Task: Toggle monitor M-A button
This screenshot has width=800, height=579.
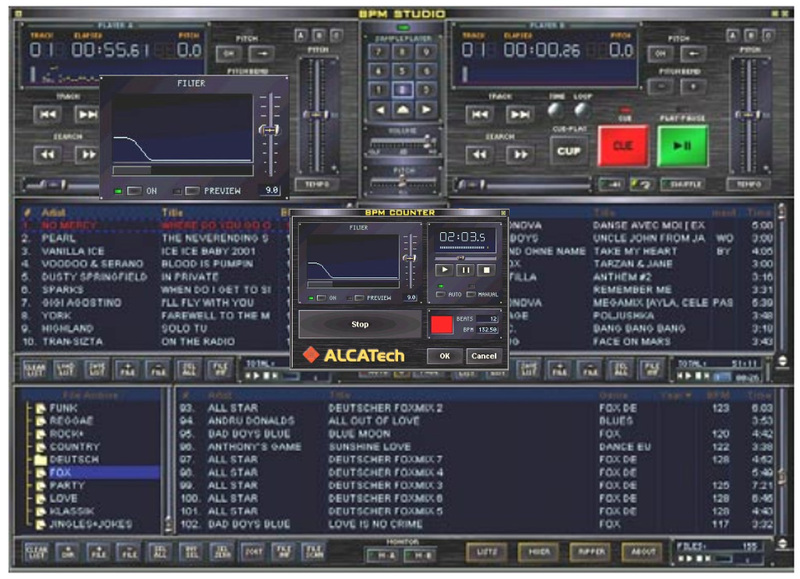Action: coord(383,555)
